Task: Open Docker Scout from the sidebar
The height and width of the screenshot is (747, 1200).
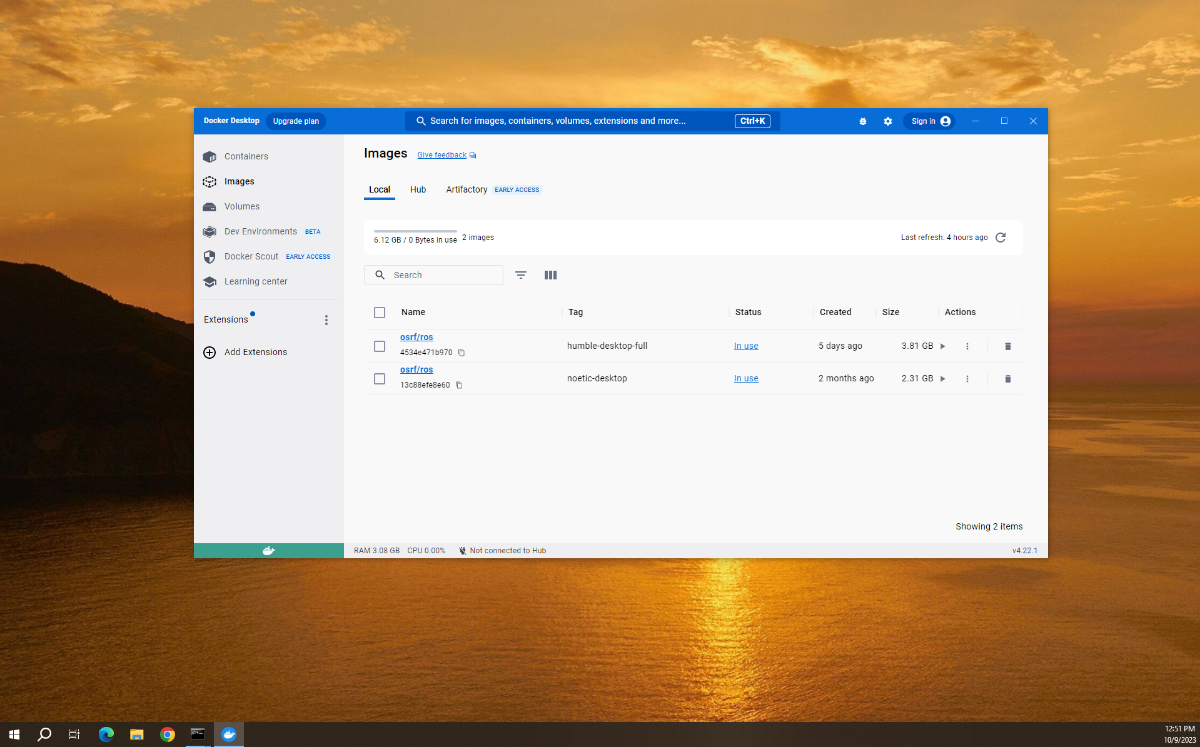Action: (x=251, y=257)
